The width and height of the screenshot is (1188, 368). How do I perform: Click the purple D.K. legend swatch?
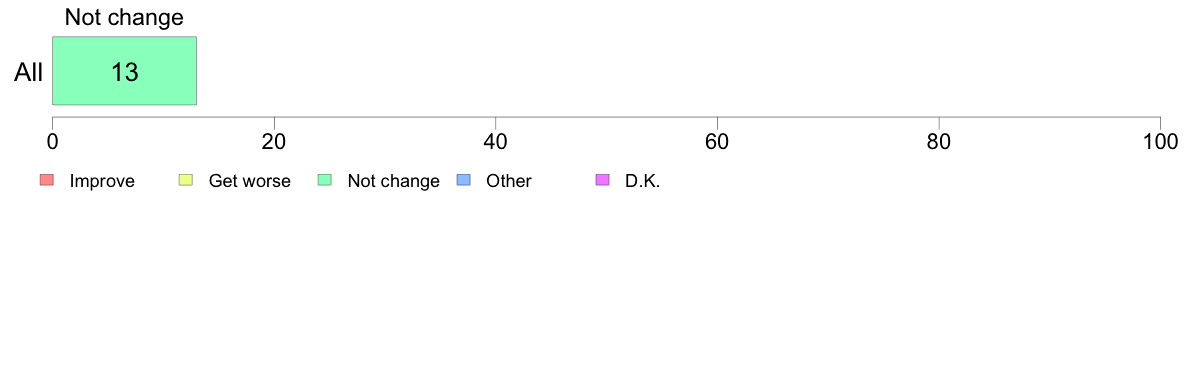[x=602, y=180]
